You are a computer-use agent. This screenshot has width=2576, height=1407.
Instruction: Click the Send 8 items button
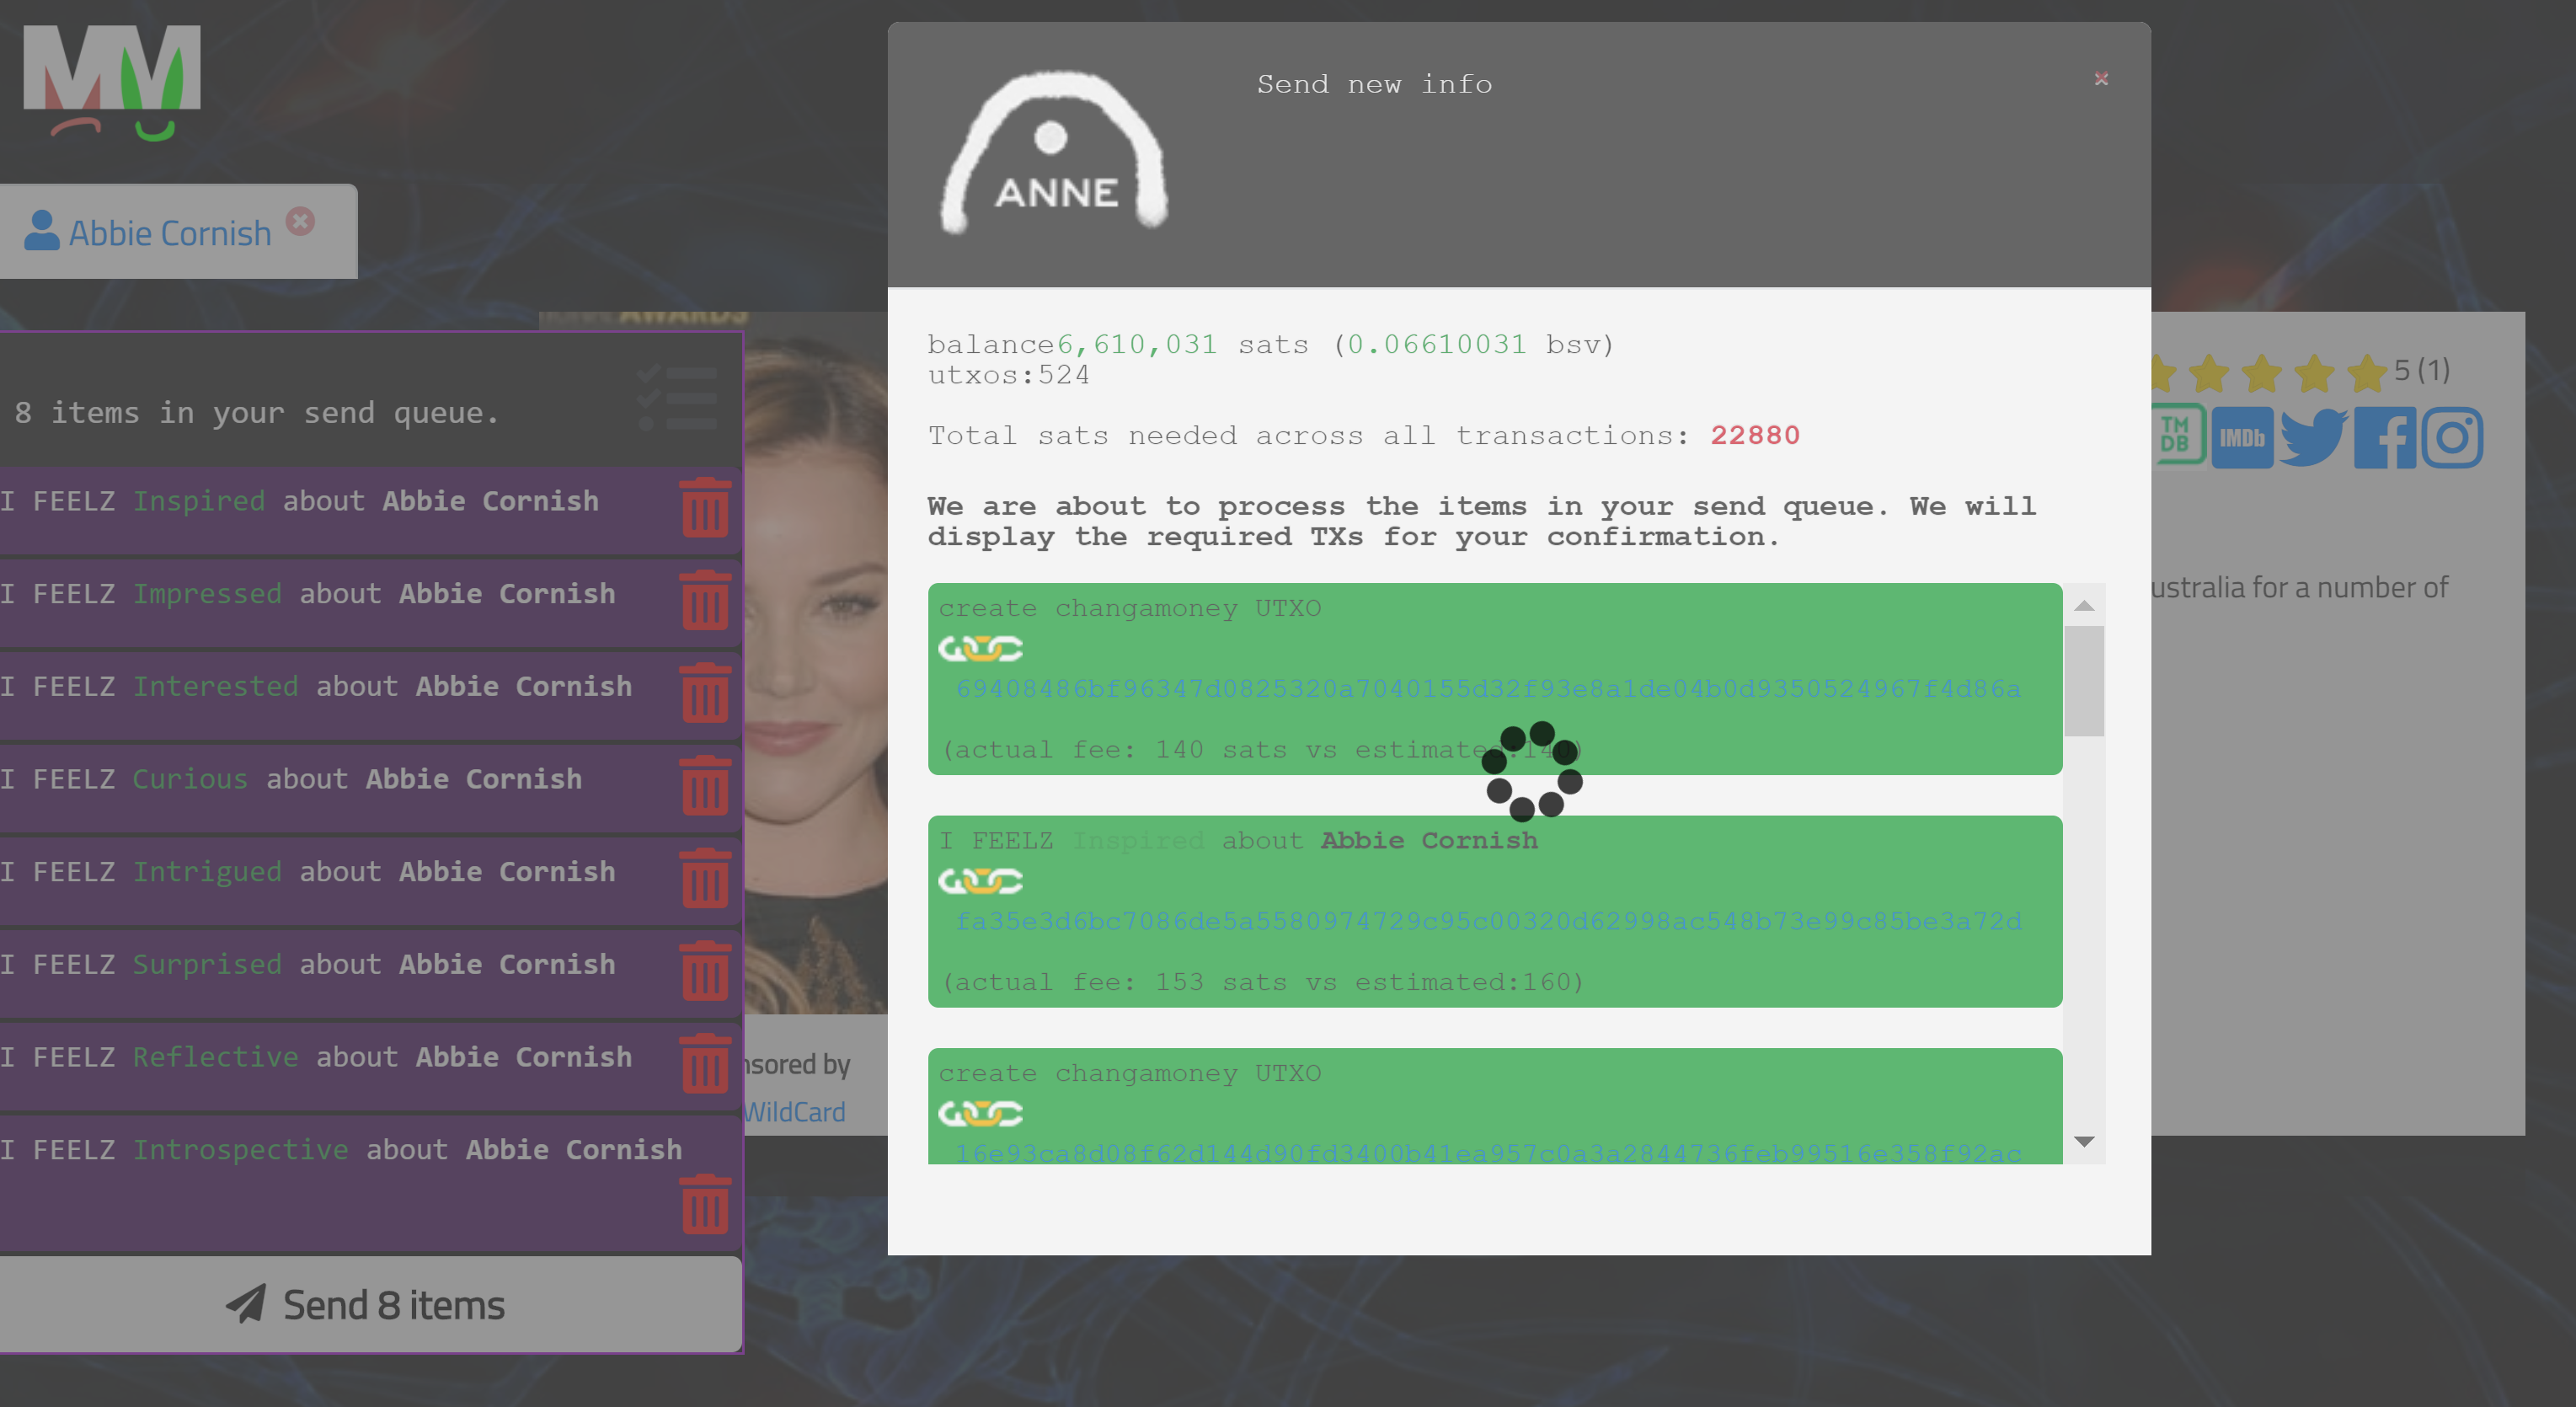[370, 1305]
